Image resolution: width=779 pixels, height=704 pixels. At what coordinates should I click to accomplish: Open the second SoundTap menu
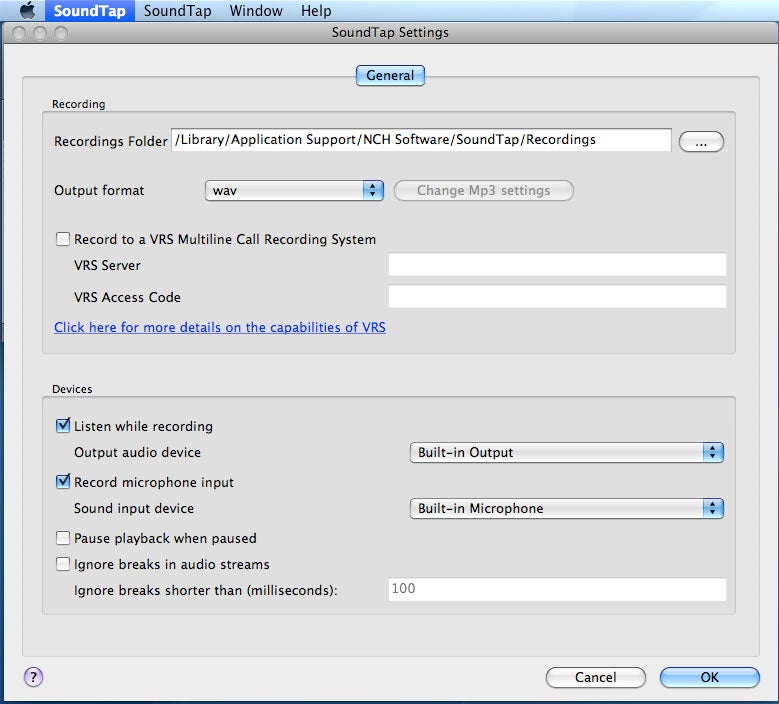(177, 10)
